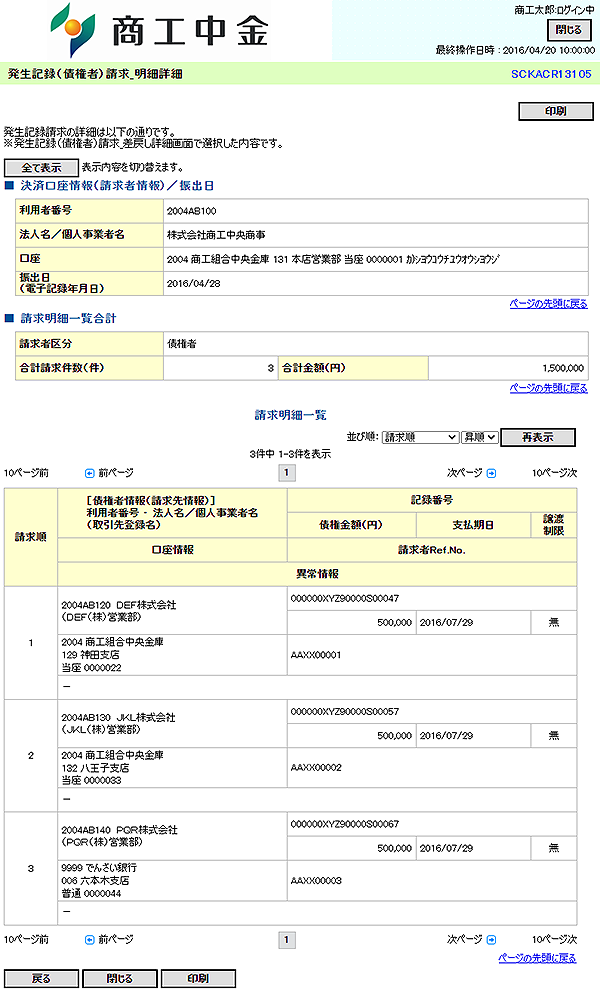Click top page number 1 button
This screenshot has width=600, height=998.
pos(287,473)
